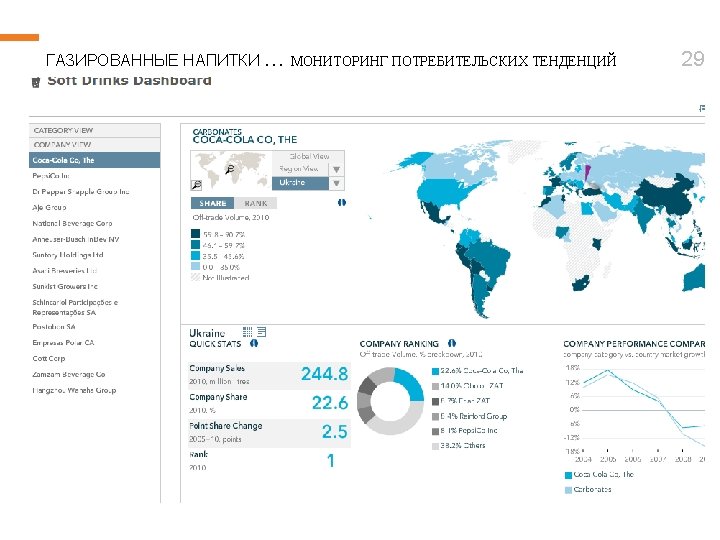Click the COCA-COLA CO, THE map heading
The width and height of the screenshot is (720, 540).
tap(245, 140)
